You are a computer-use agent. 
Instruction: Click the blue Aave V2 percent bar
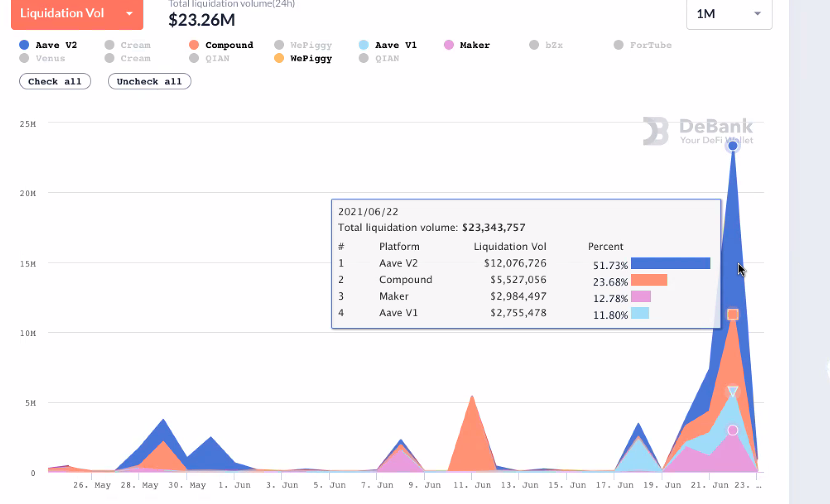coord(670,263)
